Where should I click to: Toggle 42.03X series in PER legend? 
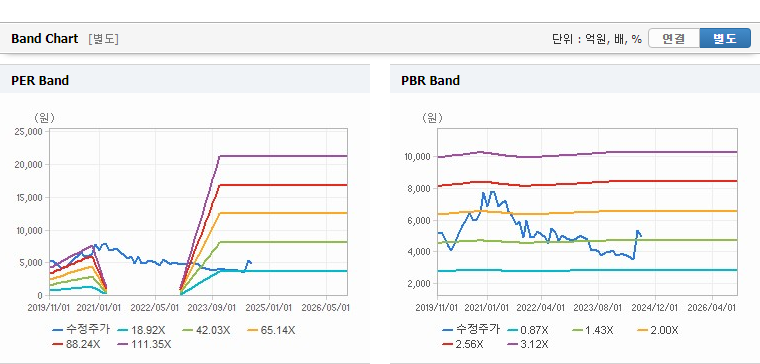point(206,330)
